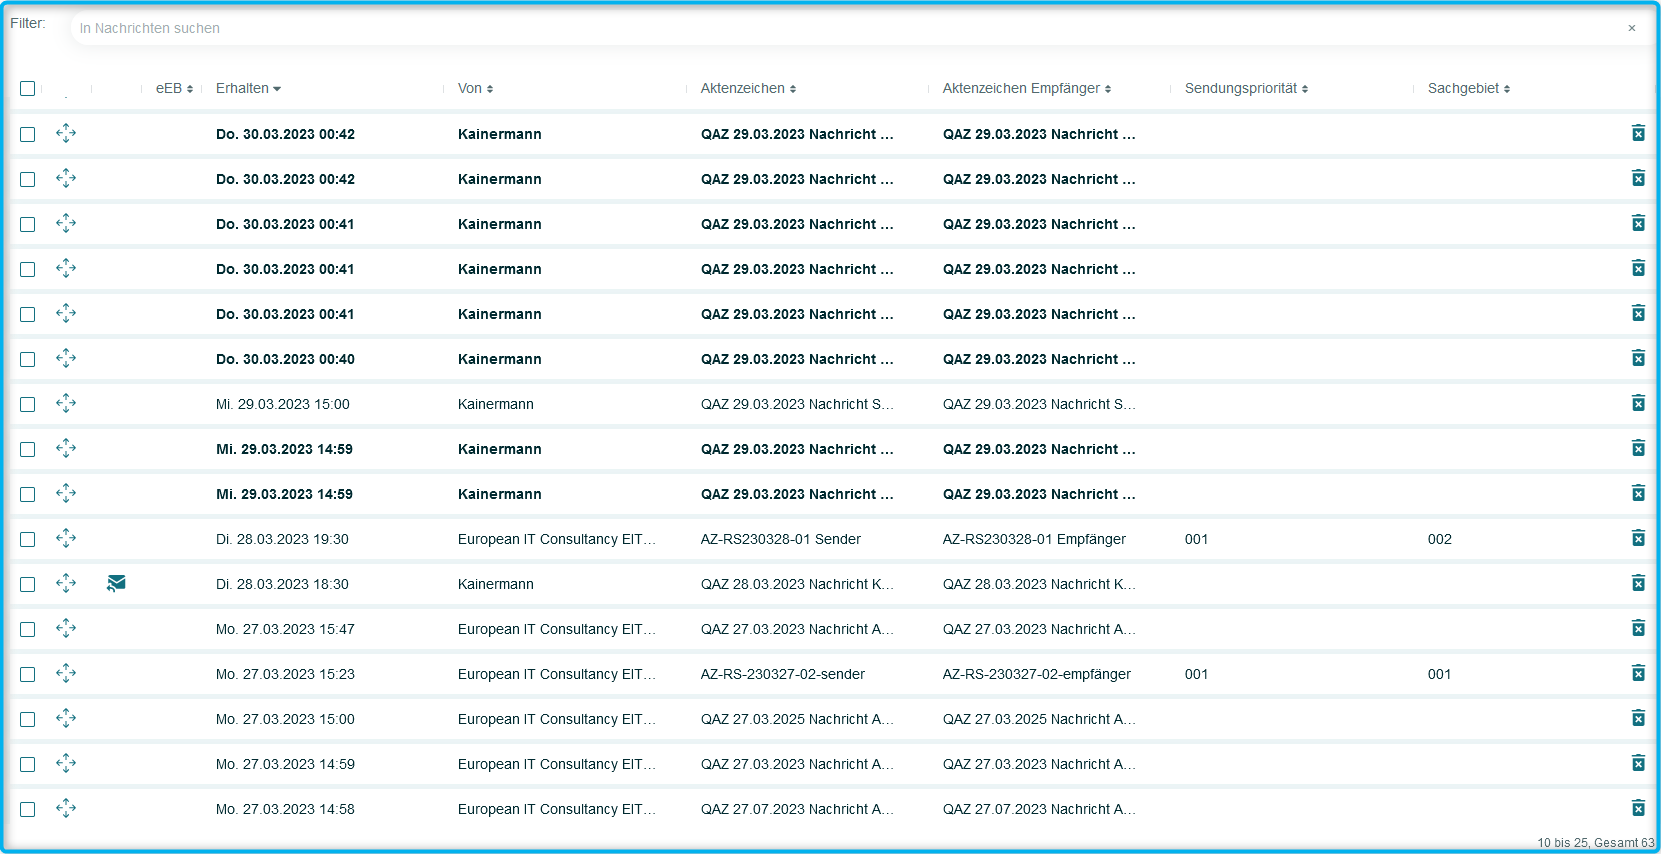Viewport: 1661px width, 854px height.
Task: Delete the message received Mi. 29.03.2023 15:00
Action: click(x=1638, y=403)
